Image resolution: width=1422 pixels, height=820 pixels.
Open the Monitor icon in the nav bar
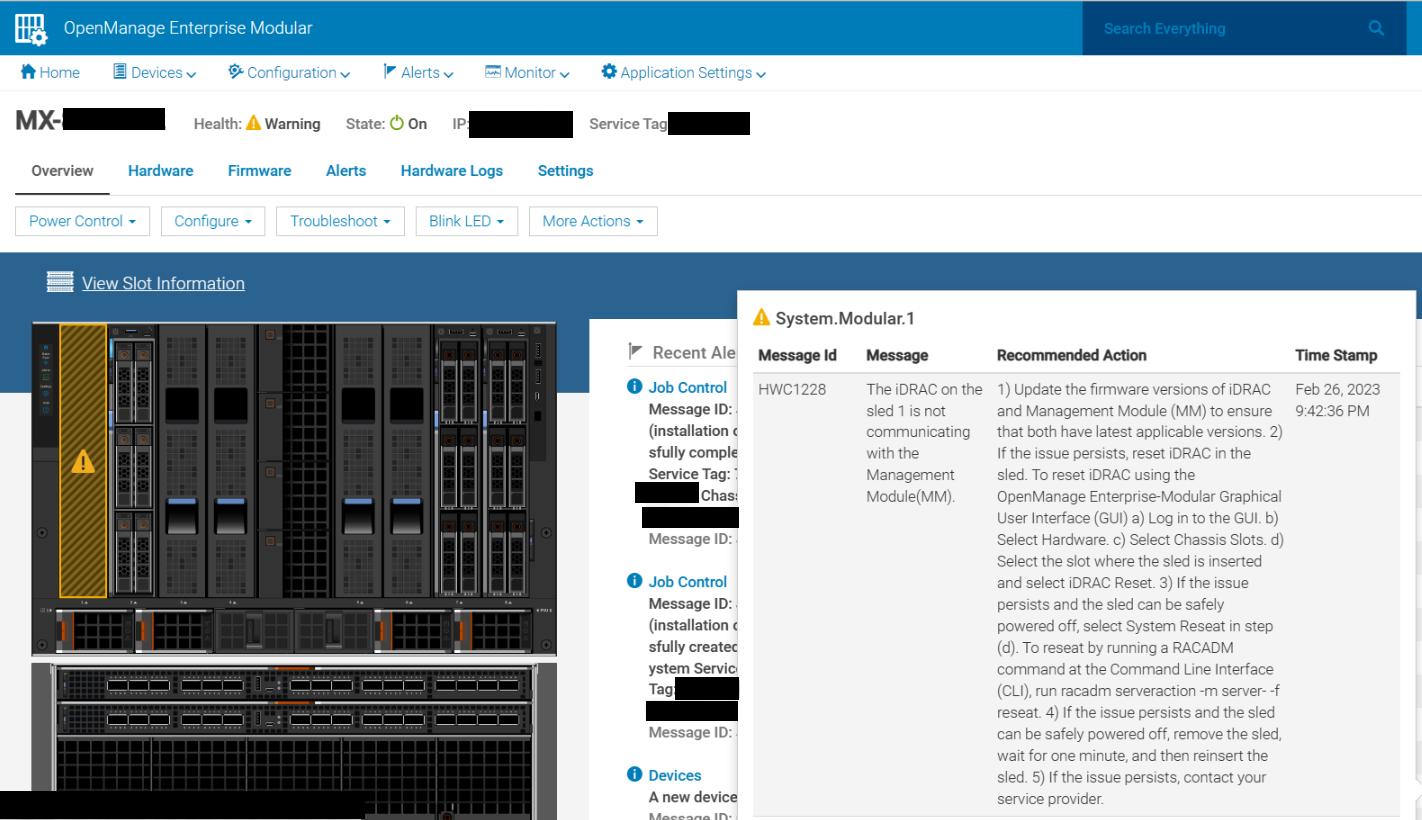[x=492, y=72]
